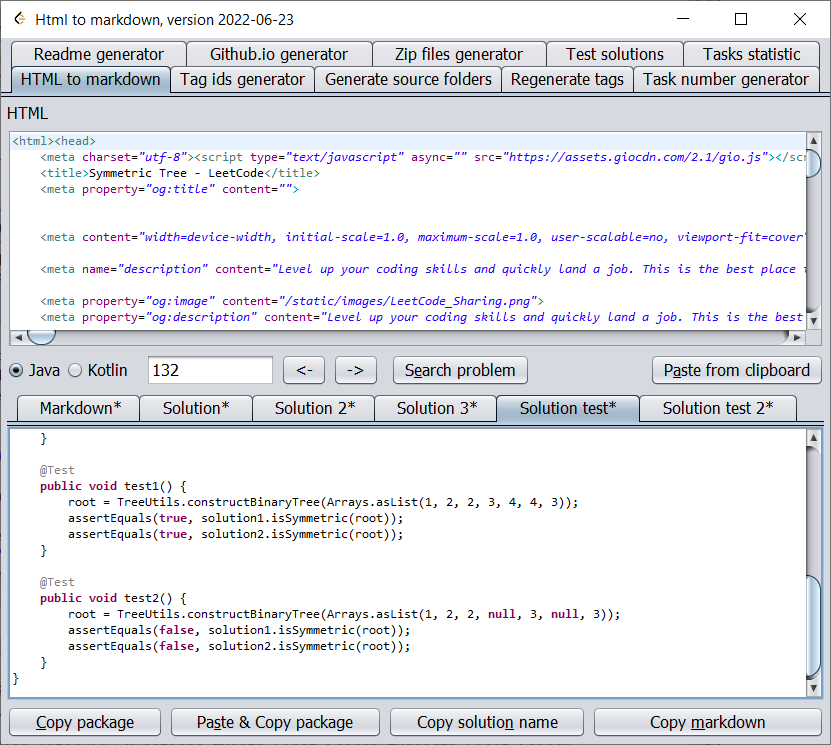Viewport: 831px width, 745px height.
Task: Click the meta property="og:title" line
Action: pyautogui.click(x=170, y=189)
